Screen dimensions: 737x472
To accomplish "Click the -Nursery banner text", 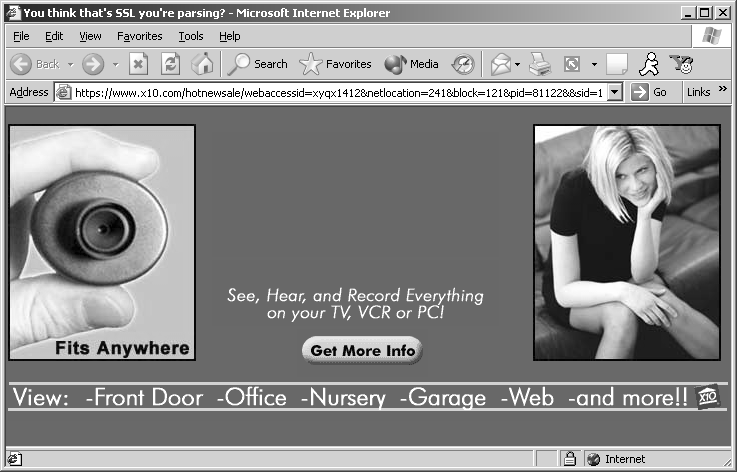I will tap(343, 398).
